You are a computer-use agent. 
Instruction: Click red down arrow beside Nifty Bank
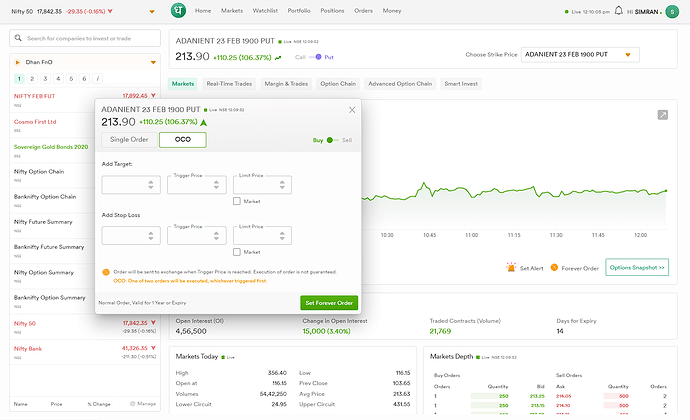pos(153,348)
